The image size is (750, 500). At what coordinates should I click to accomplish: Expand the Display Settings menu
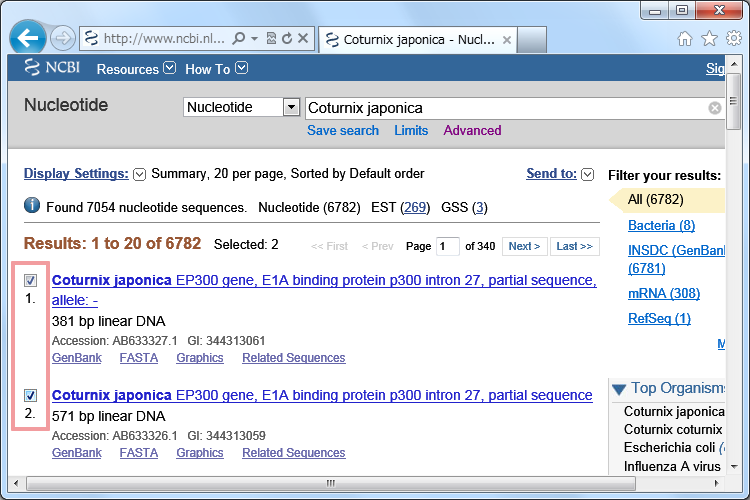(139, 174)
